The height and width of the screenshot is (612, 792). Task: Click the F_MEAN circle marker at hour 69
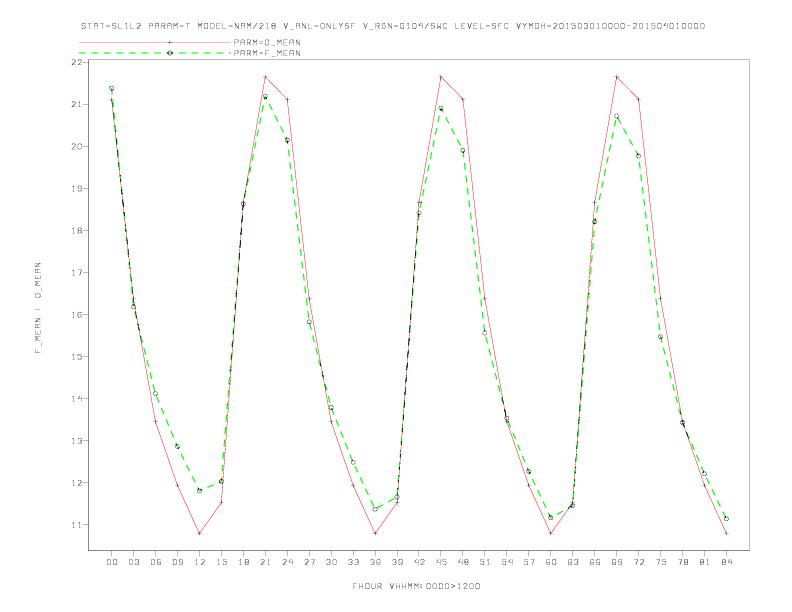coord(617,116)
